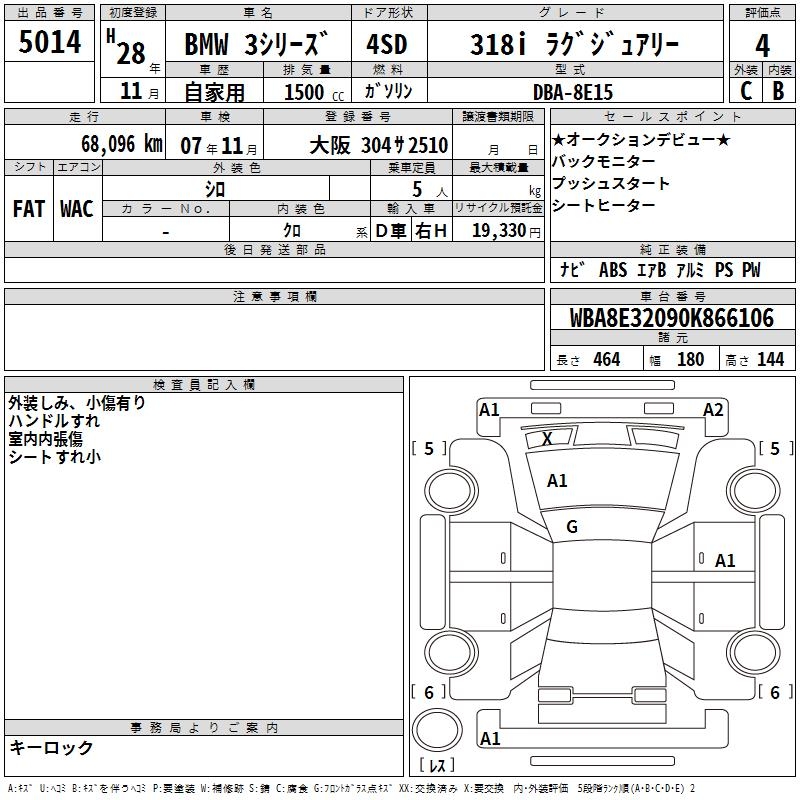The image size is (800, 800).
Task: Select the mileage 68,096 km
Action: pos(122,144)
